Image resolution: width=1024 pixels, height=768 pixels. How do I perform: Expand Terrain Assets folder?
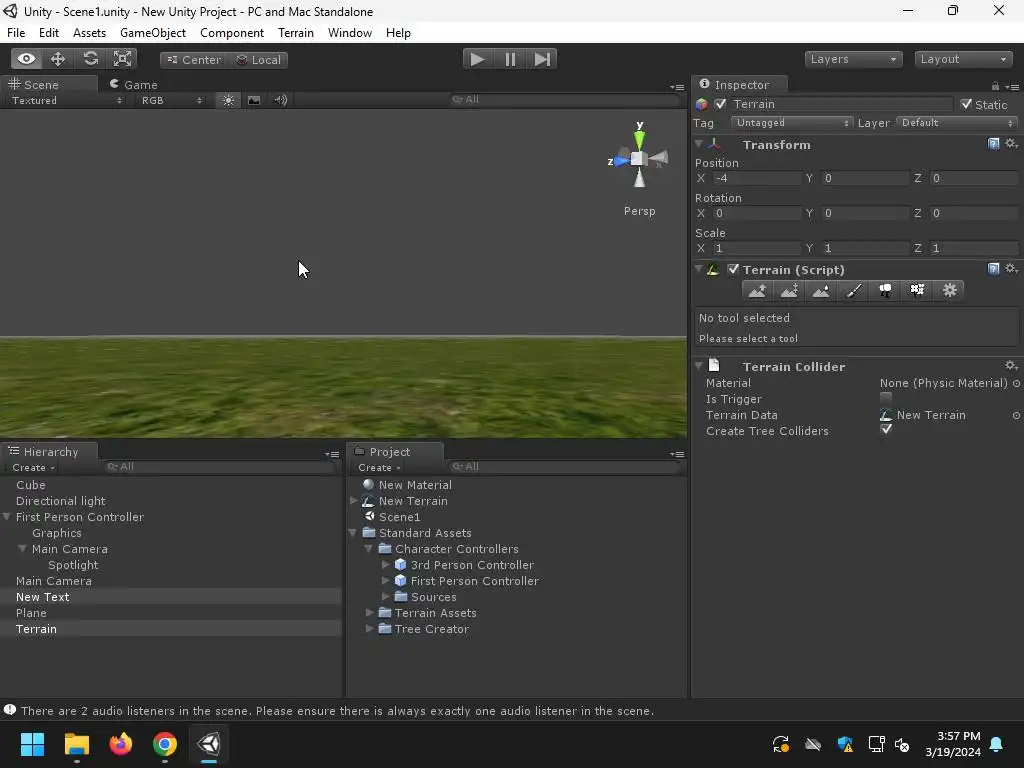click(x=370, y=613)
